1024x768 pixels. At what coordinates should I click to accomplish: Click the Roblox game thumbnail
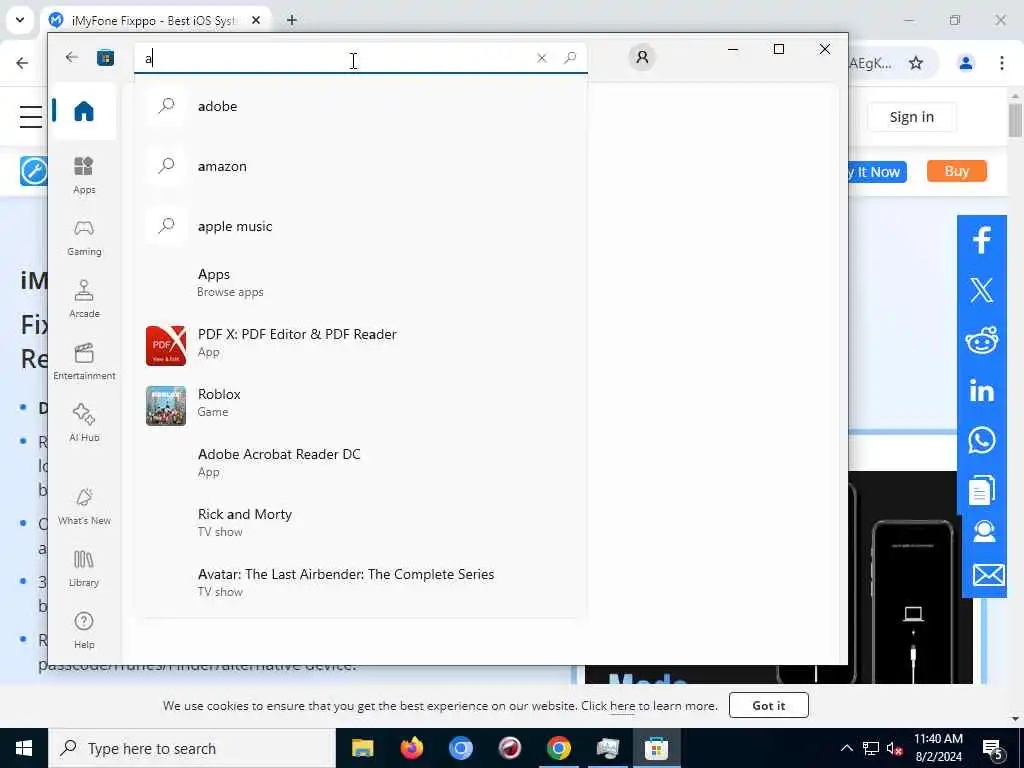[166, 406]
